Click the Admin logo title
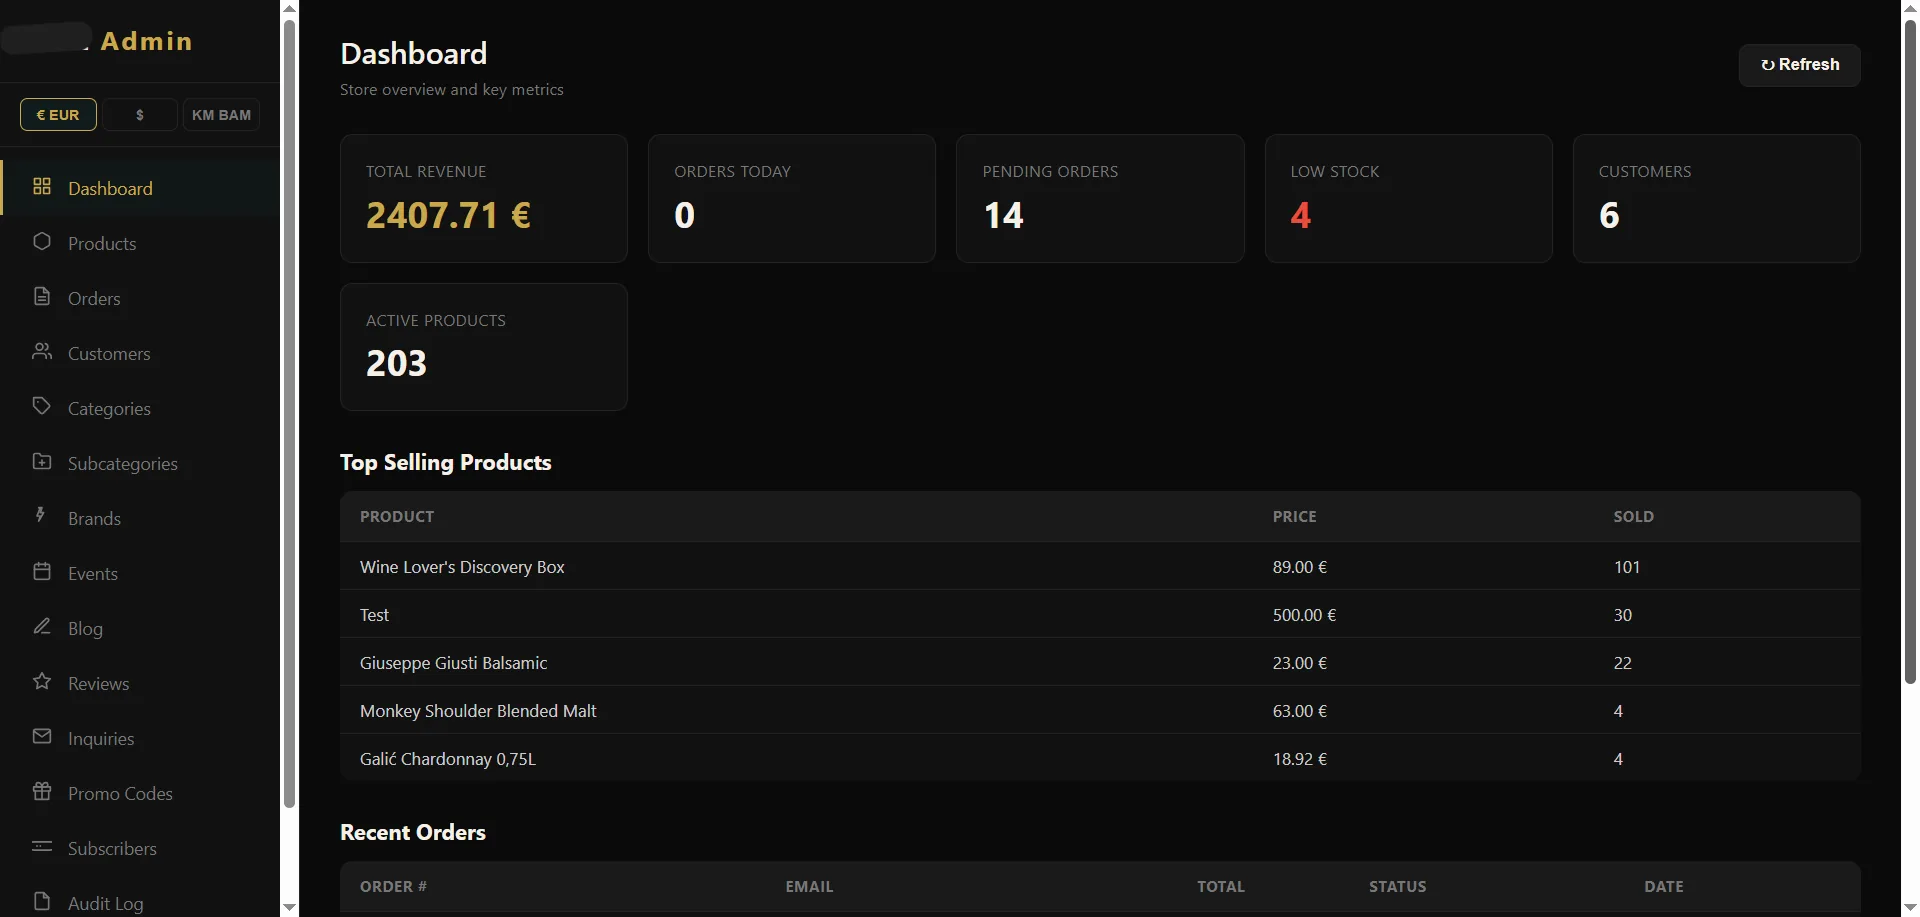 point(146,41)
